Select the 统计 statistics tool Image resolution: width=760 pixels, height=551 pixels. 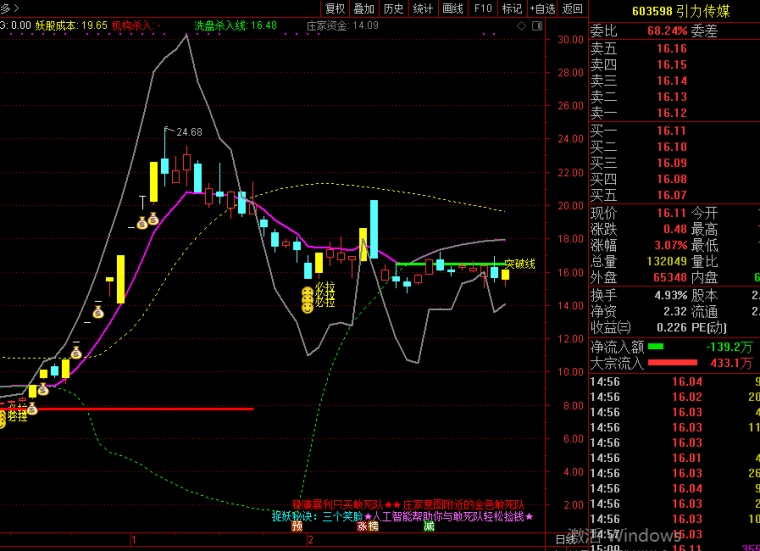pos(423,8)
